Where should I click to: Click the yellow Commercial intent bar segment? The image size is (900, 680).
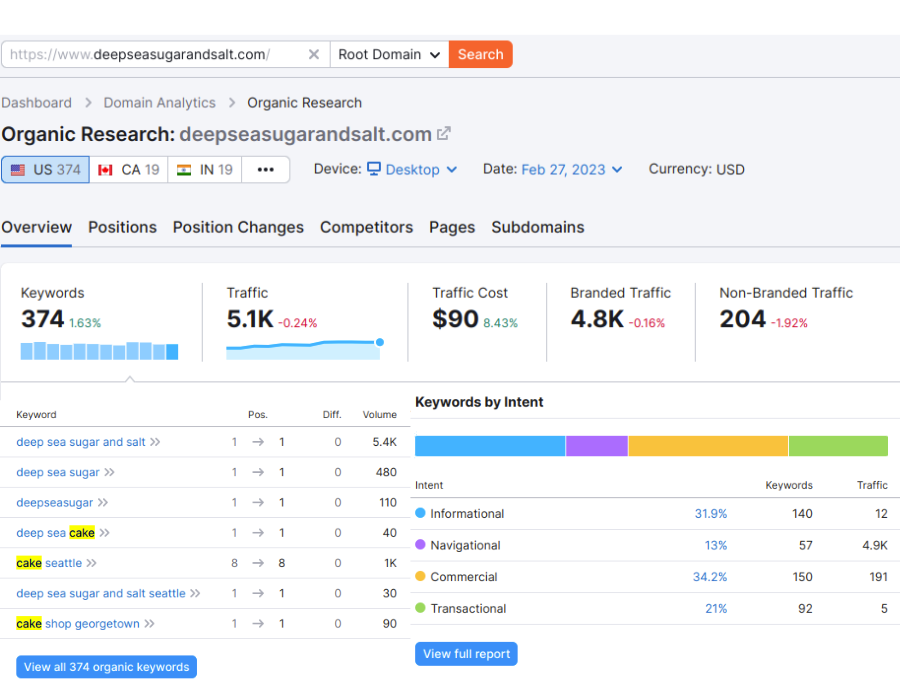(x=708, y=446)
